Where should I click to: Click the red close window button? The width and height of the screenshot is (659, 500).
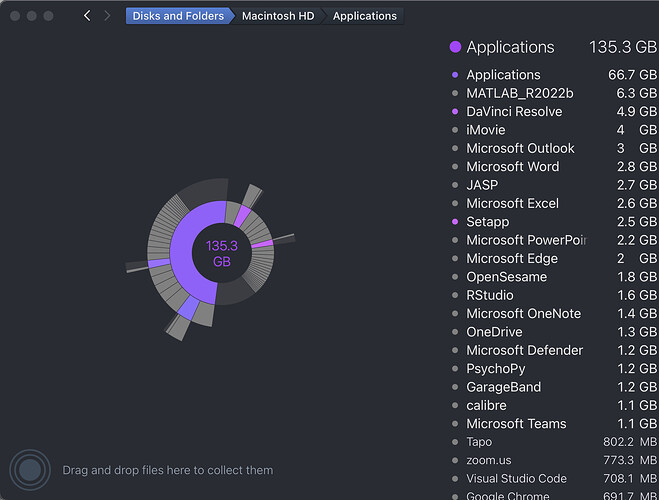click(x=14, y=16)
